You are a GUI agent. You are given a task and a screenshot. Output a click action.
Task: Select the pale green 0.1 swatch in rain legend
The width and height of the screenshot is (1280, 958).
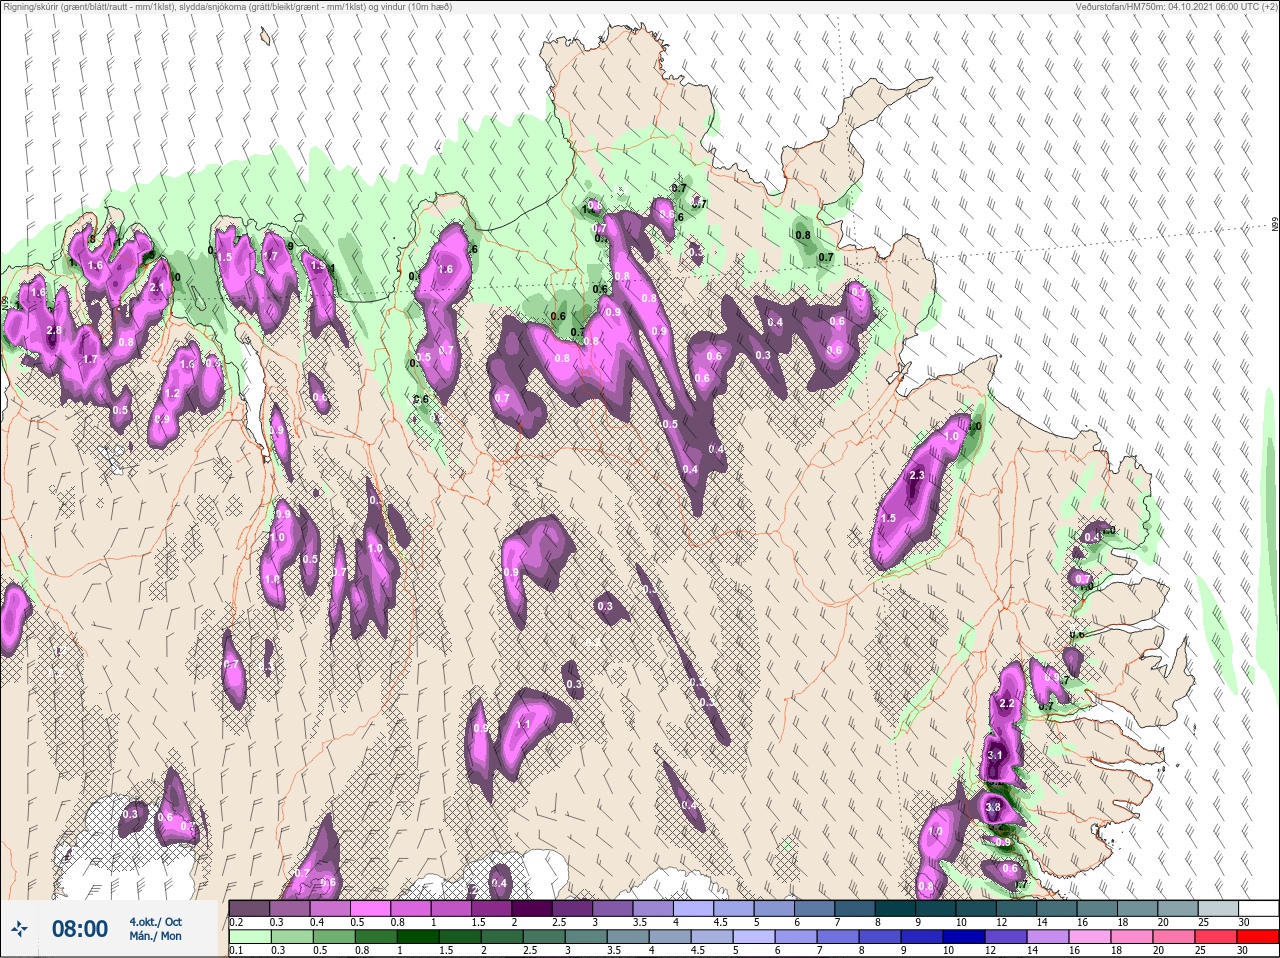pyautogui.click(x=249, y=938)
